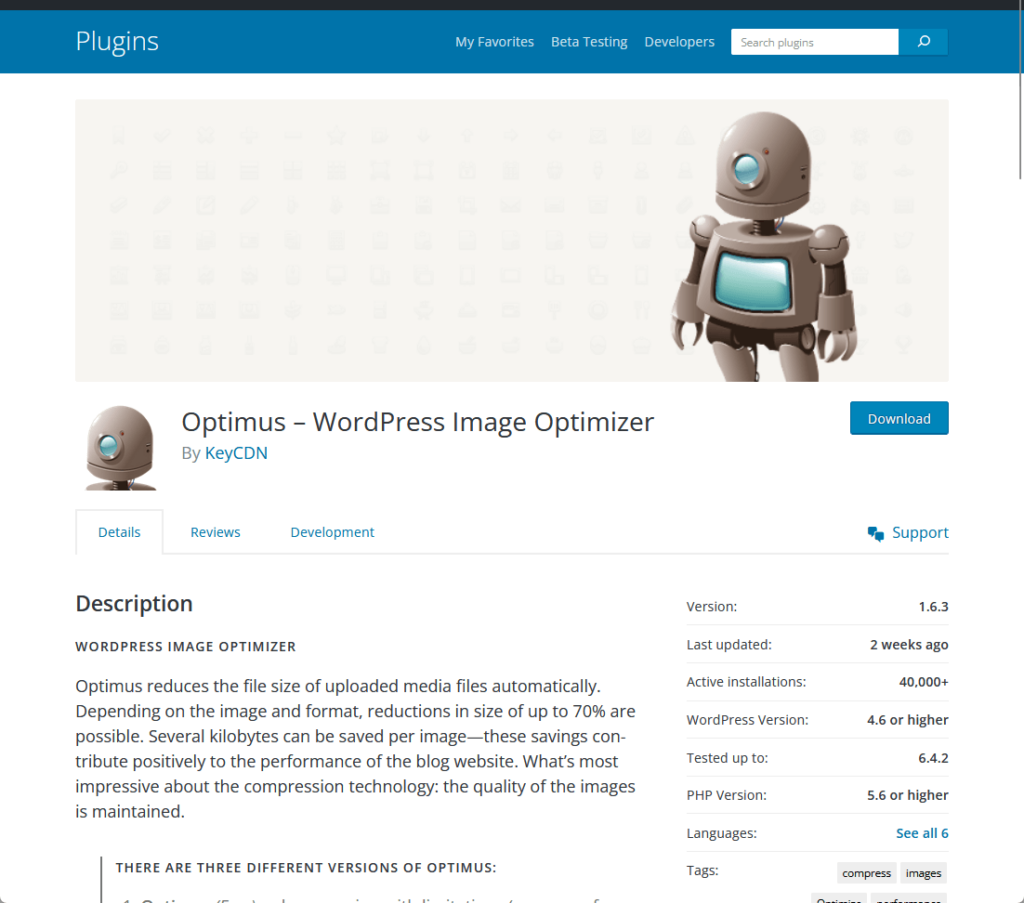
Task: Click the '2 weeks ago' value
Action: [x=908, y=644]
